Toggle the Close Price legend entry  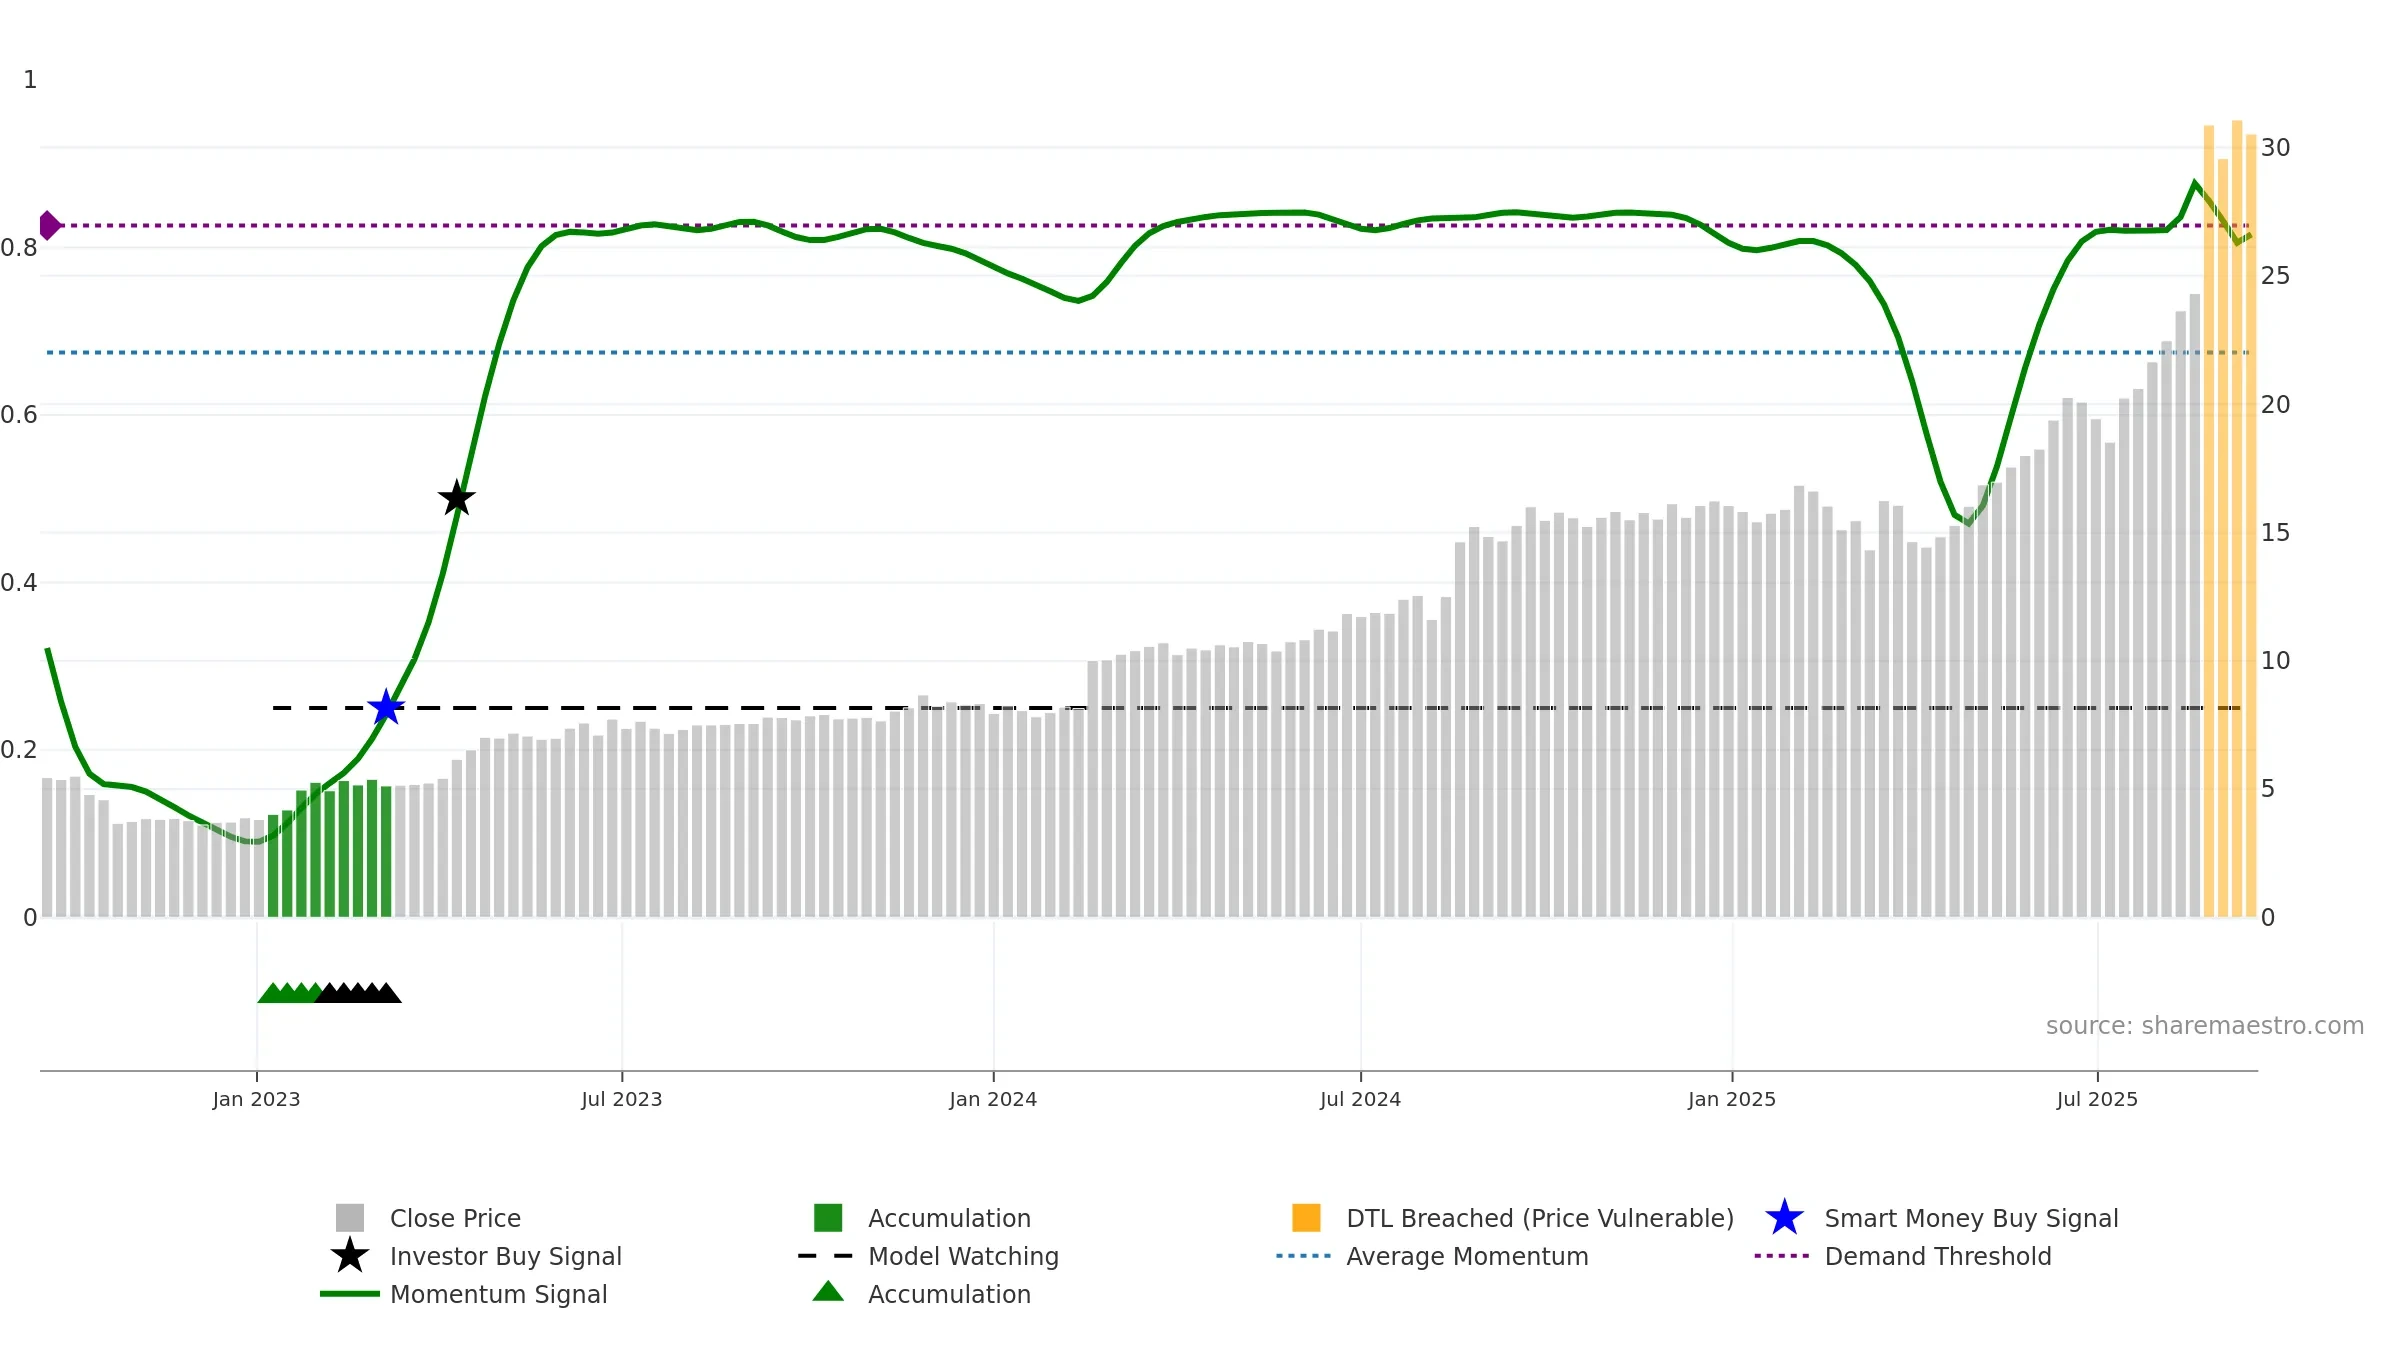pos(429,1218)
